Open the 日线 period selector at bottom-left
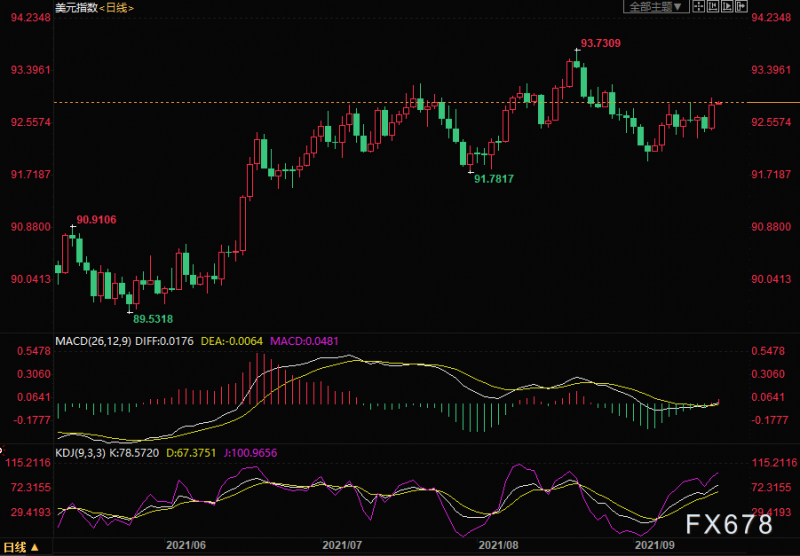This screenshot has height=556, width=800. [x=21, y=548]
